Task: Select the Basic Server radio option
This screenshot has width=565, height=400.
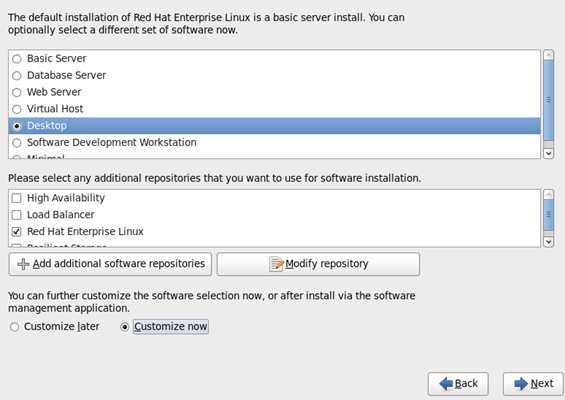Action: pos(17,59)
